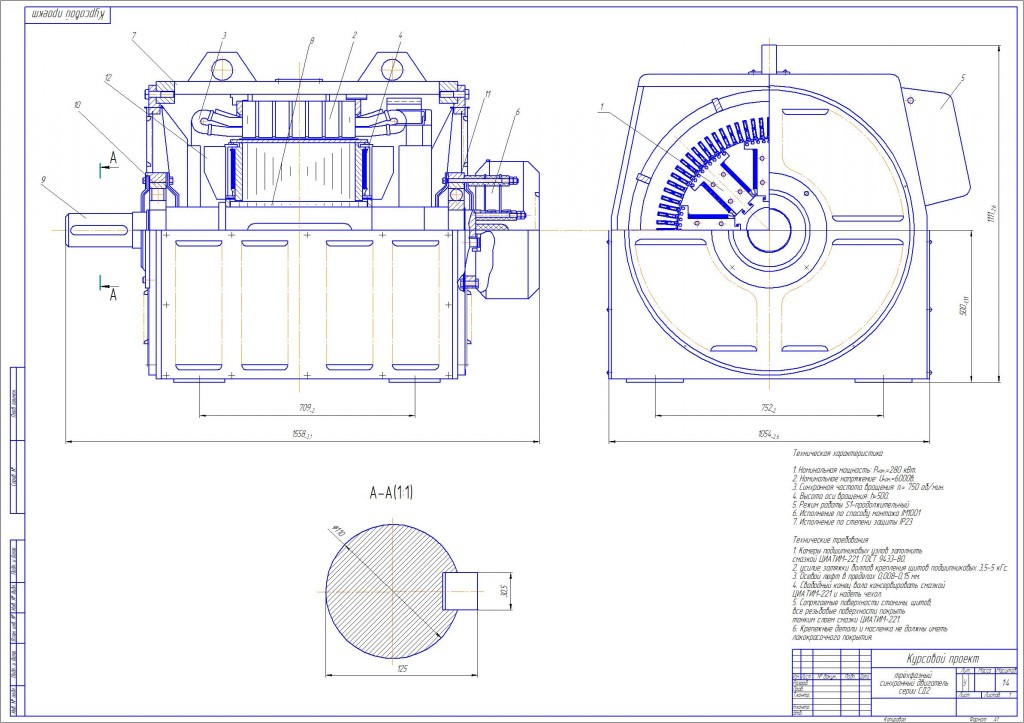Select part callout number 2
The height and width of the screenshot is (723, 1024).
(x=354, y=35)
